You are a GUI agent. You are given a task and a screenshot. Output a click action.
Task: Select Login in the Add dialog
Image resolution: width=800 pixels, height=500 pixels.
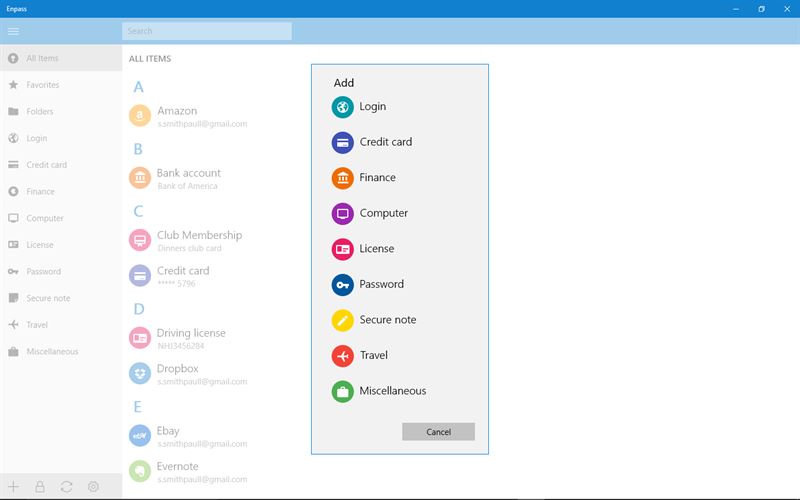[372, 106]
